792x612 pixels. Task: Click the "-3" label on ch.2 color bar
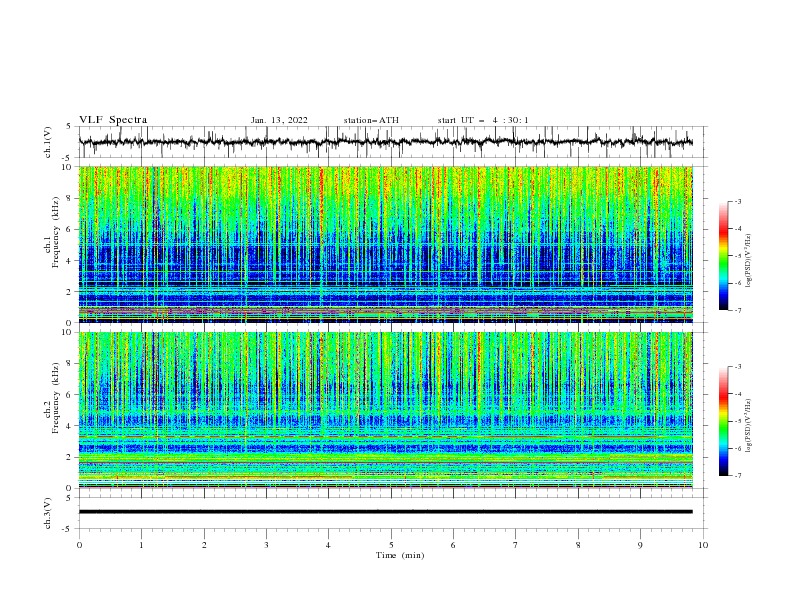pyautogui.click(x=737, y=367)
